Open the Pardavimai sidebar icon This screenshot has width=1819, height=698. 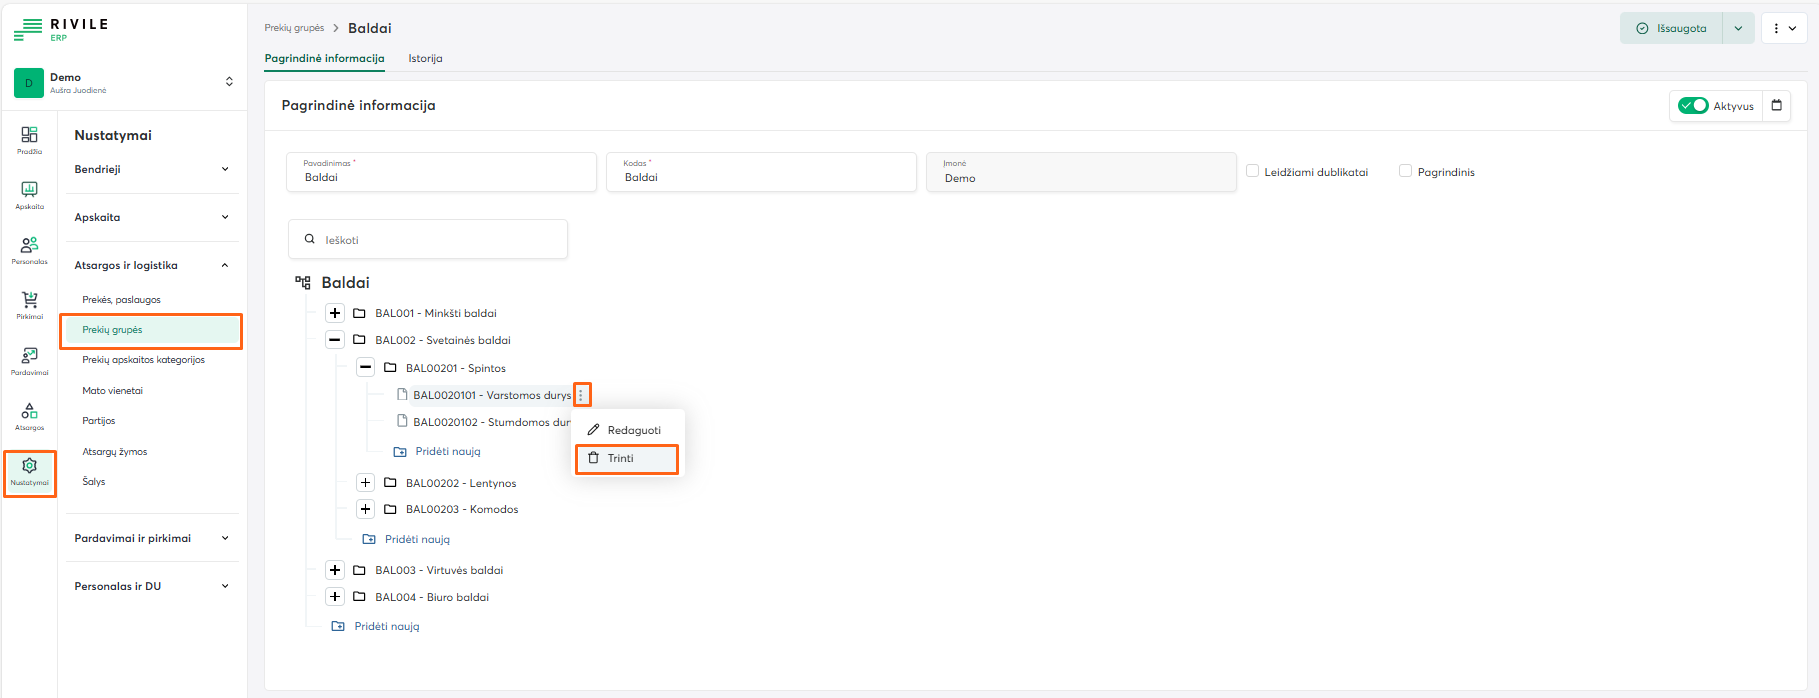point(29,359)
